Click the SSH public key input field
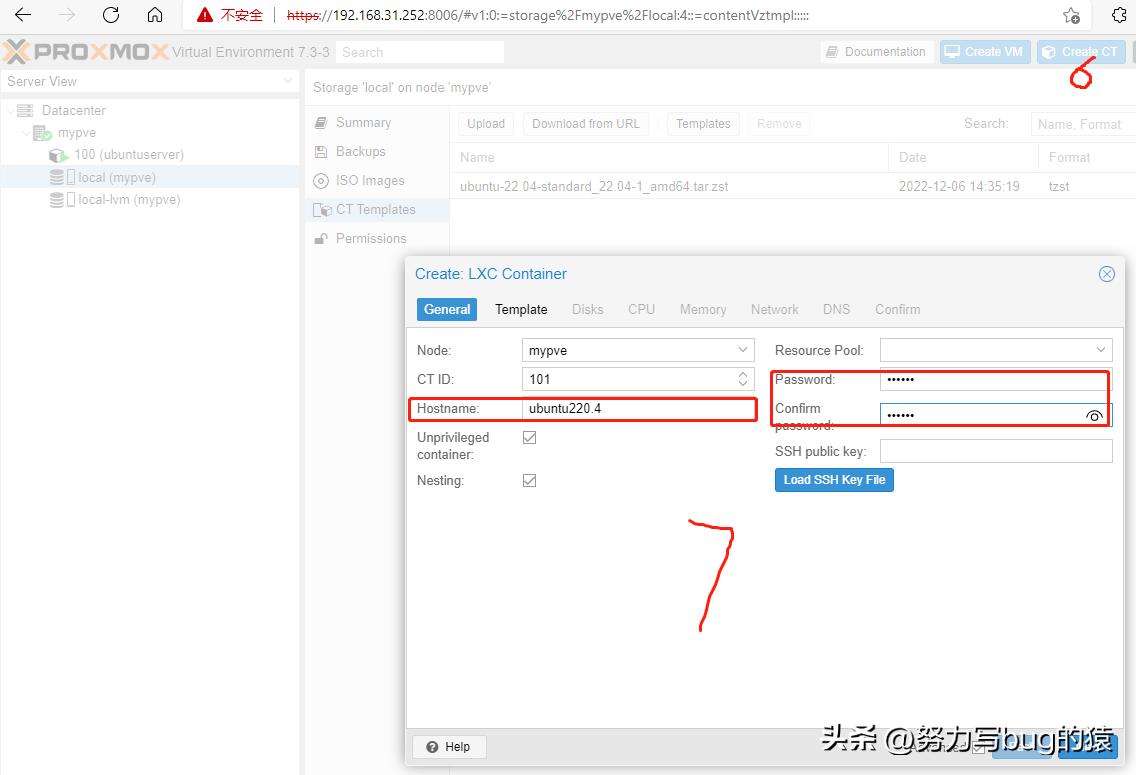 click(995, 451)
